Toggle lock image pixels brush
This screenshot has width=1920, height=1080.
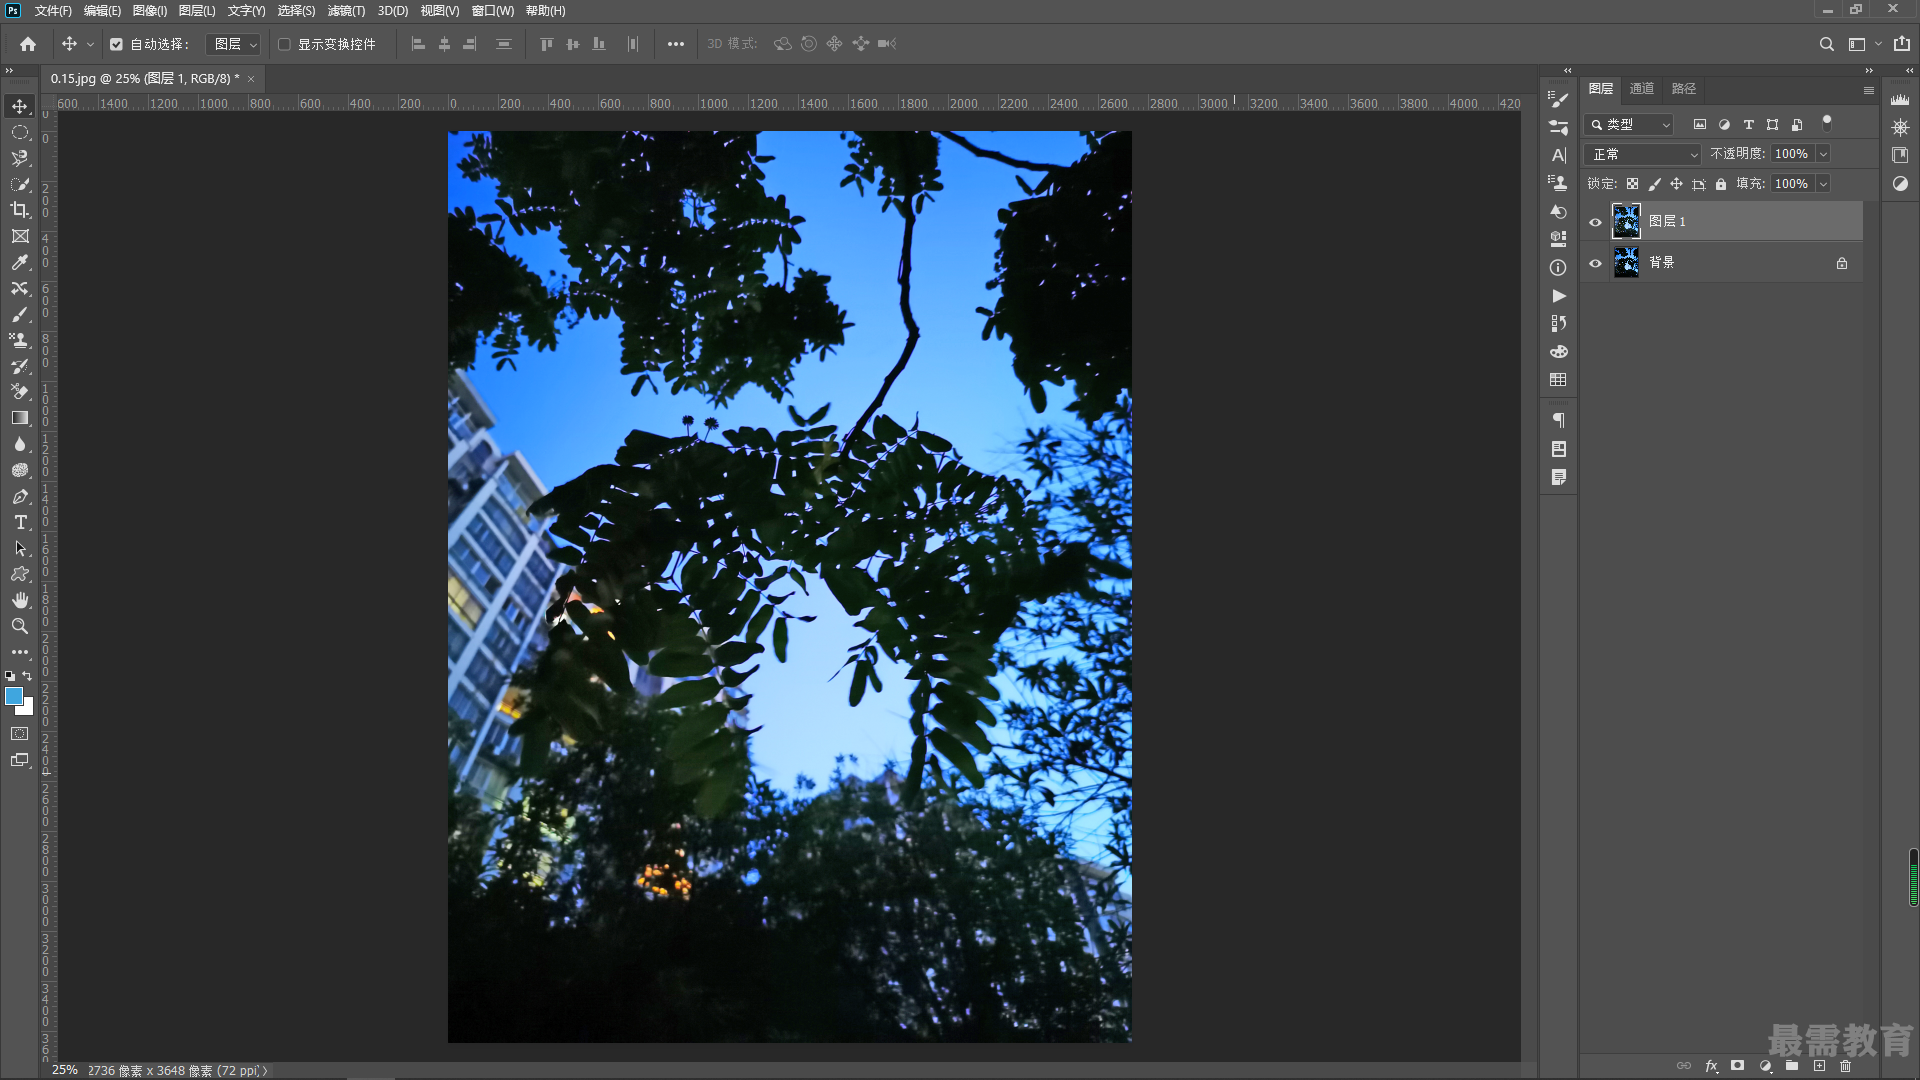[1654, 184]
